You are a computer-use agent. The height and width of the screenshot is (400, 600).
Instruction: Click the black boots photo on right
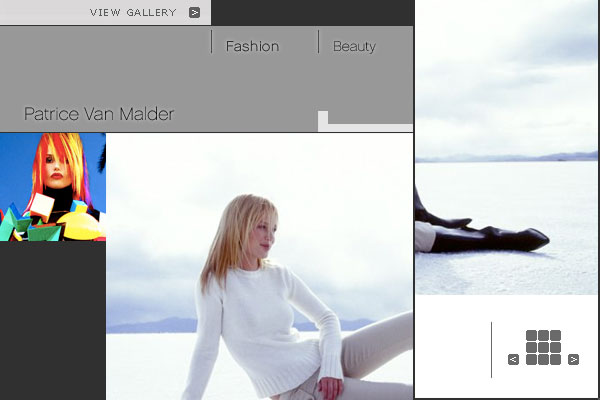507,150
